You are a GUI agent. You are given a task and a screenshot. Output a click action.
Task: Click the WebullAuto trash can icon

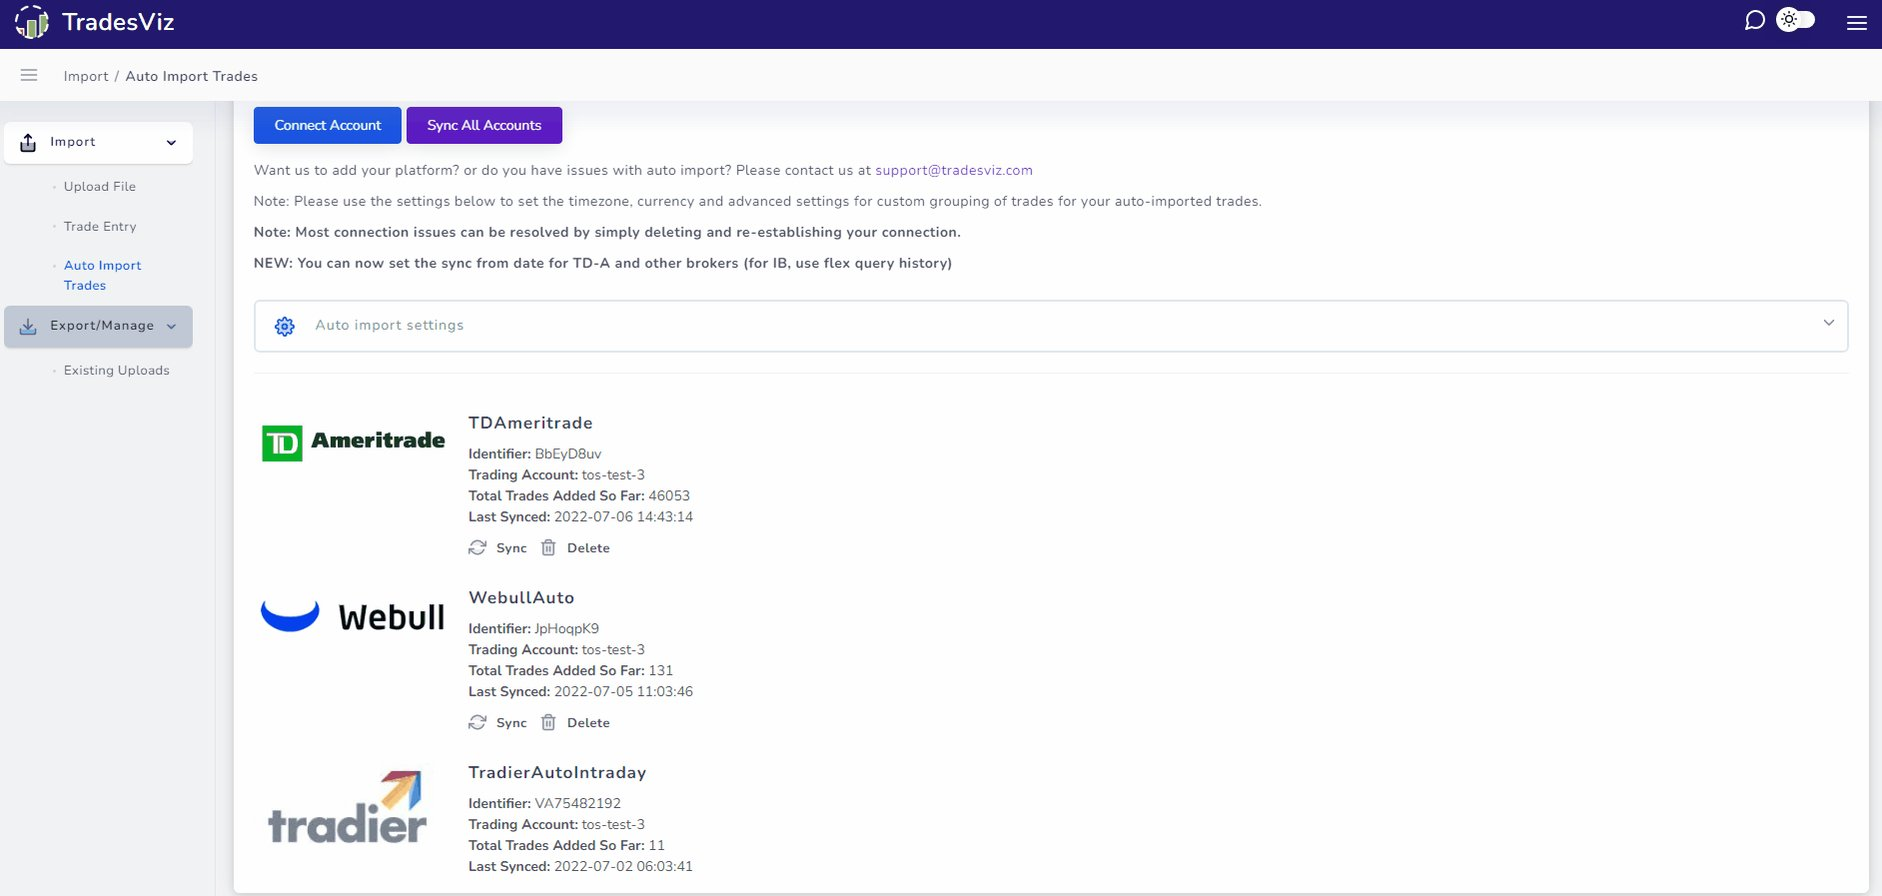pyautogui.click(x=548, y=723)
